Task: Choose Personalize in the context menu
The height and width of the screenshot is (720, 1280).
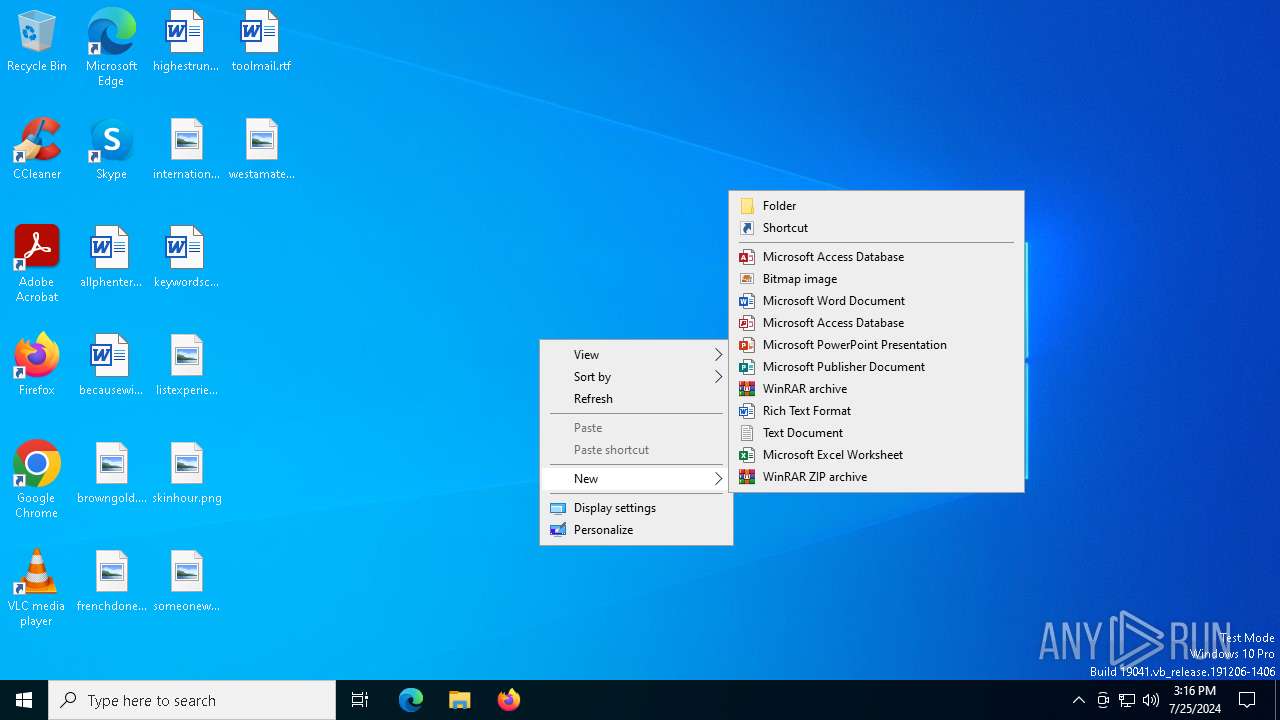Action: pyautogui.click(x=636, y=530)
